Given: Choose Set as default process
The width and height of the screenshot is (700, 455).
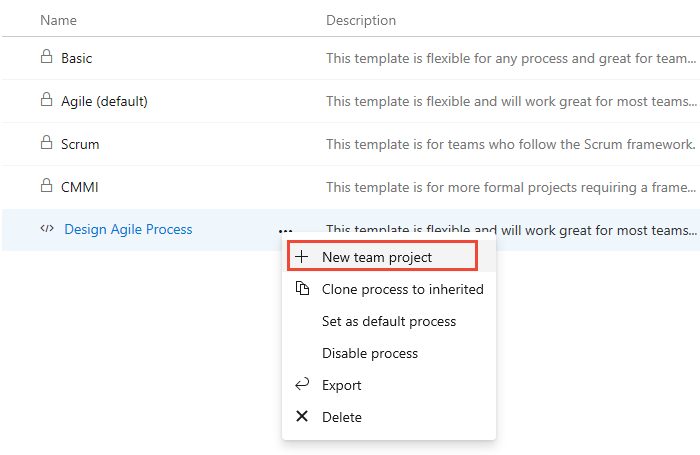Looking at the screenshot, I should click(388, 321).
